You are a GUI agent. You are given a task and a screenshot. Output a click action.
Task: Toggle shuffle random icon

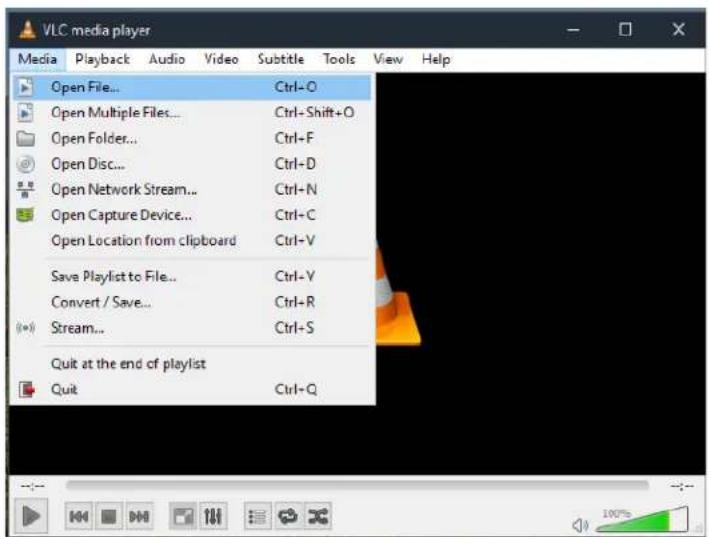click(x=318, y=516)
